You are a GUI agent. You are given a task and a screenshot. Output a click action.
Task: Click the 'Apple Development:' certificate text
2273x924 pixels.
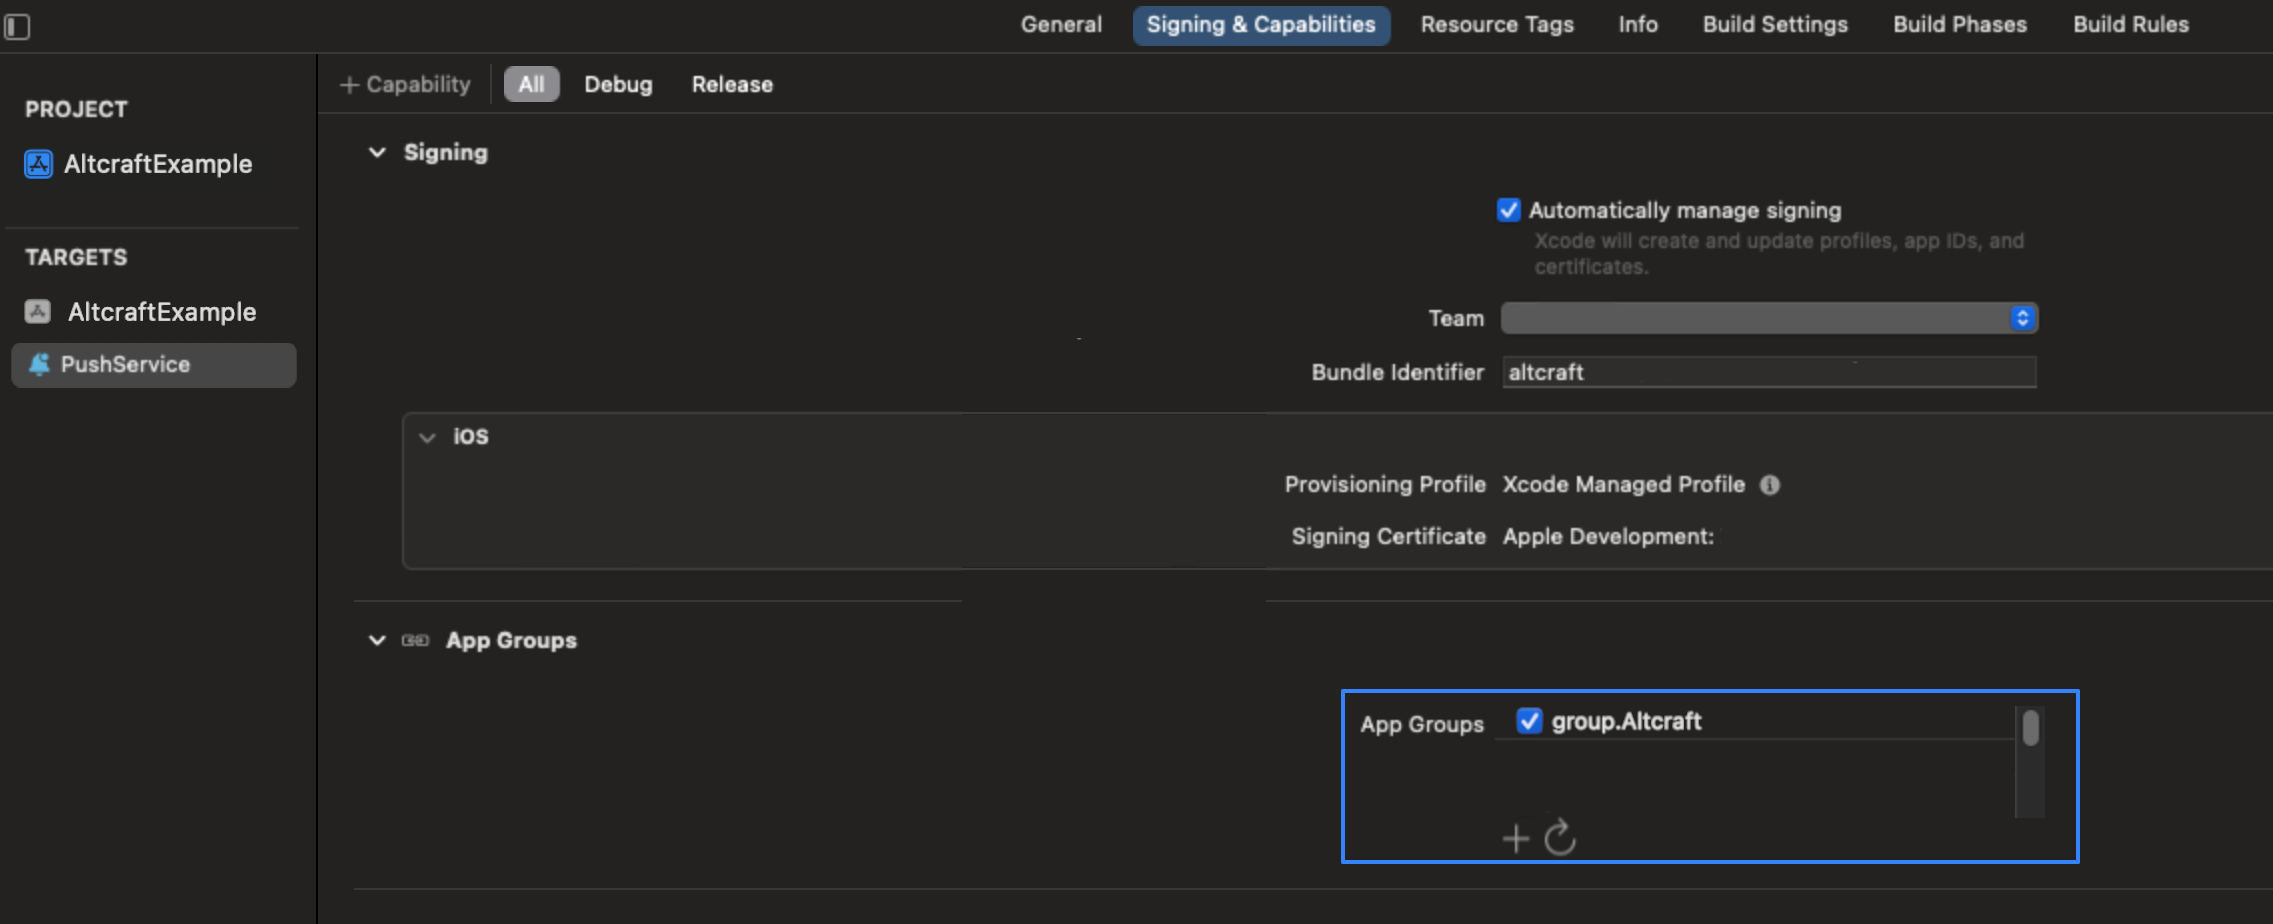point(1608,537)
